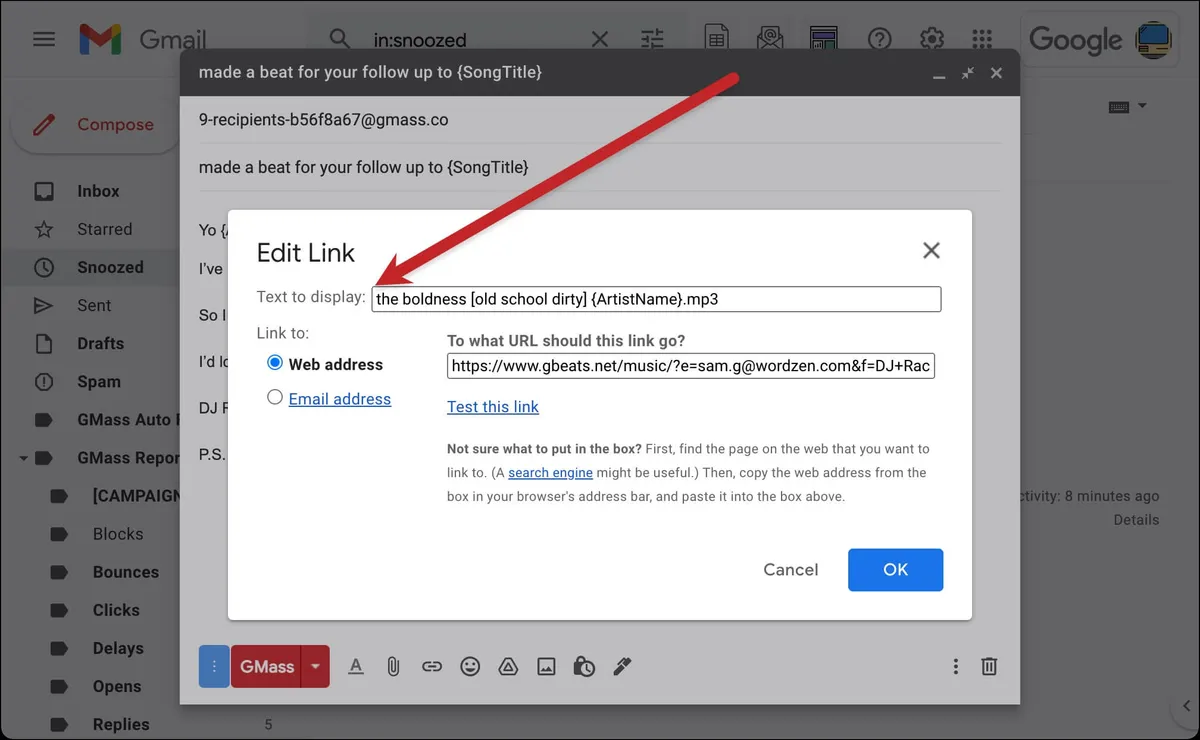The image size is (1200, 740).
Task: Open the GMass button dropdown arrow
Action: coord(316,666)
